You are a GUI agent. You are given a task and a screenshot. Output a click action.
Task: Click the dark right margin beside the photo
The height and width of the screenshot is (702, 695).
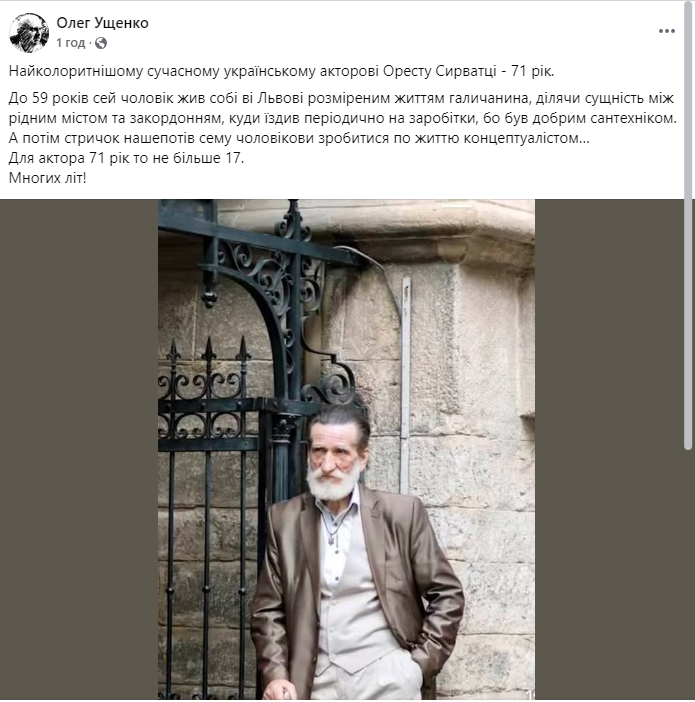609,449
